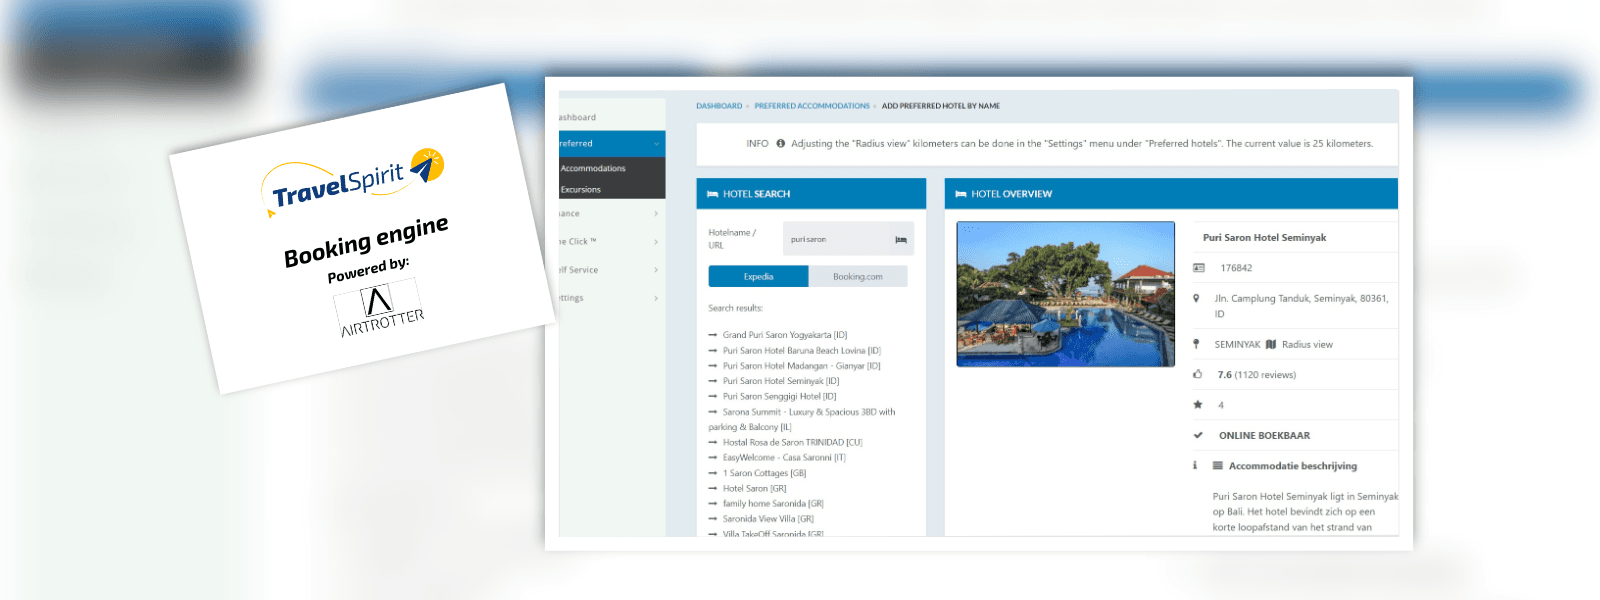Switch to the Expedia tab

click(758, 276)
